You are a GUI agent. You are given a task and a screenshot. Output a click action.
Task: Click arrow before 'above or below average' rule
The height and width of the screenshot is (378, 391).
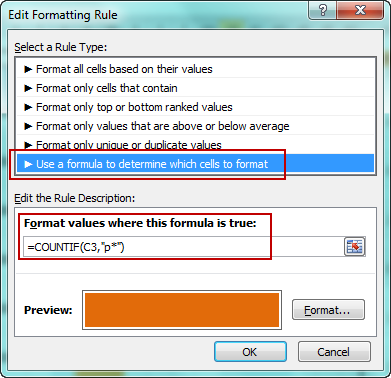pyautogui.click(x=28, y=126)
